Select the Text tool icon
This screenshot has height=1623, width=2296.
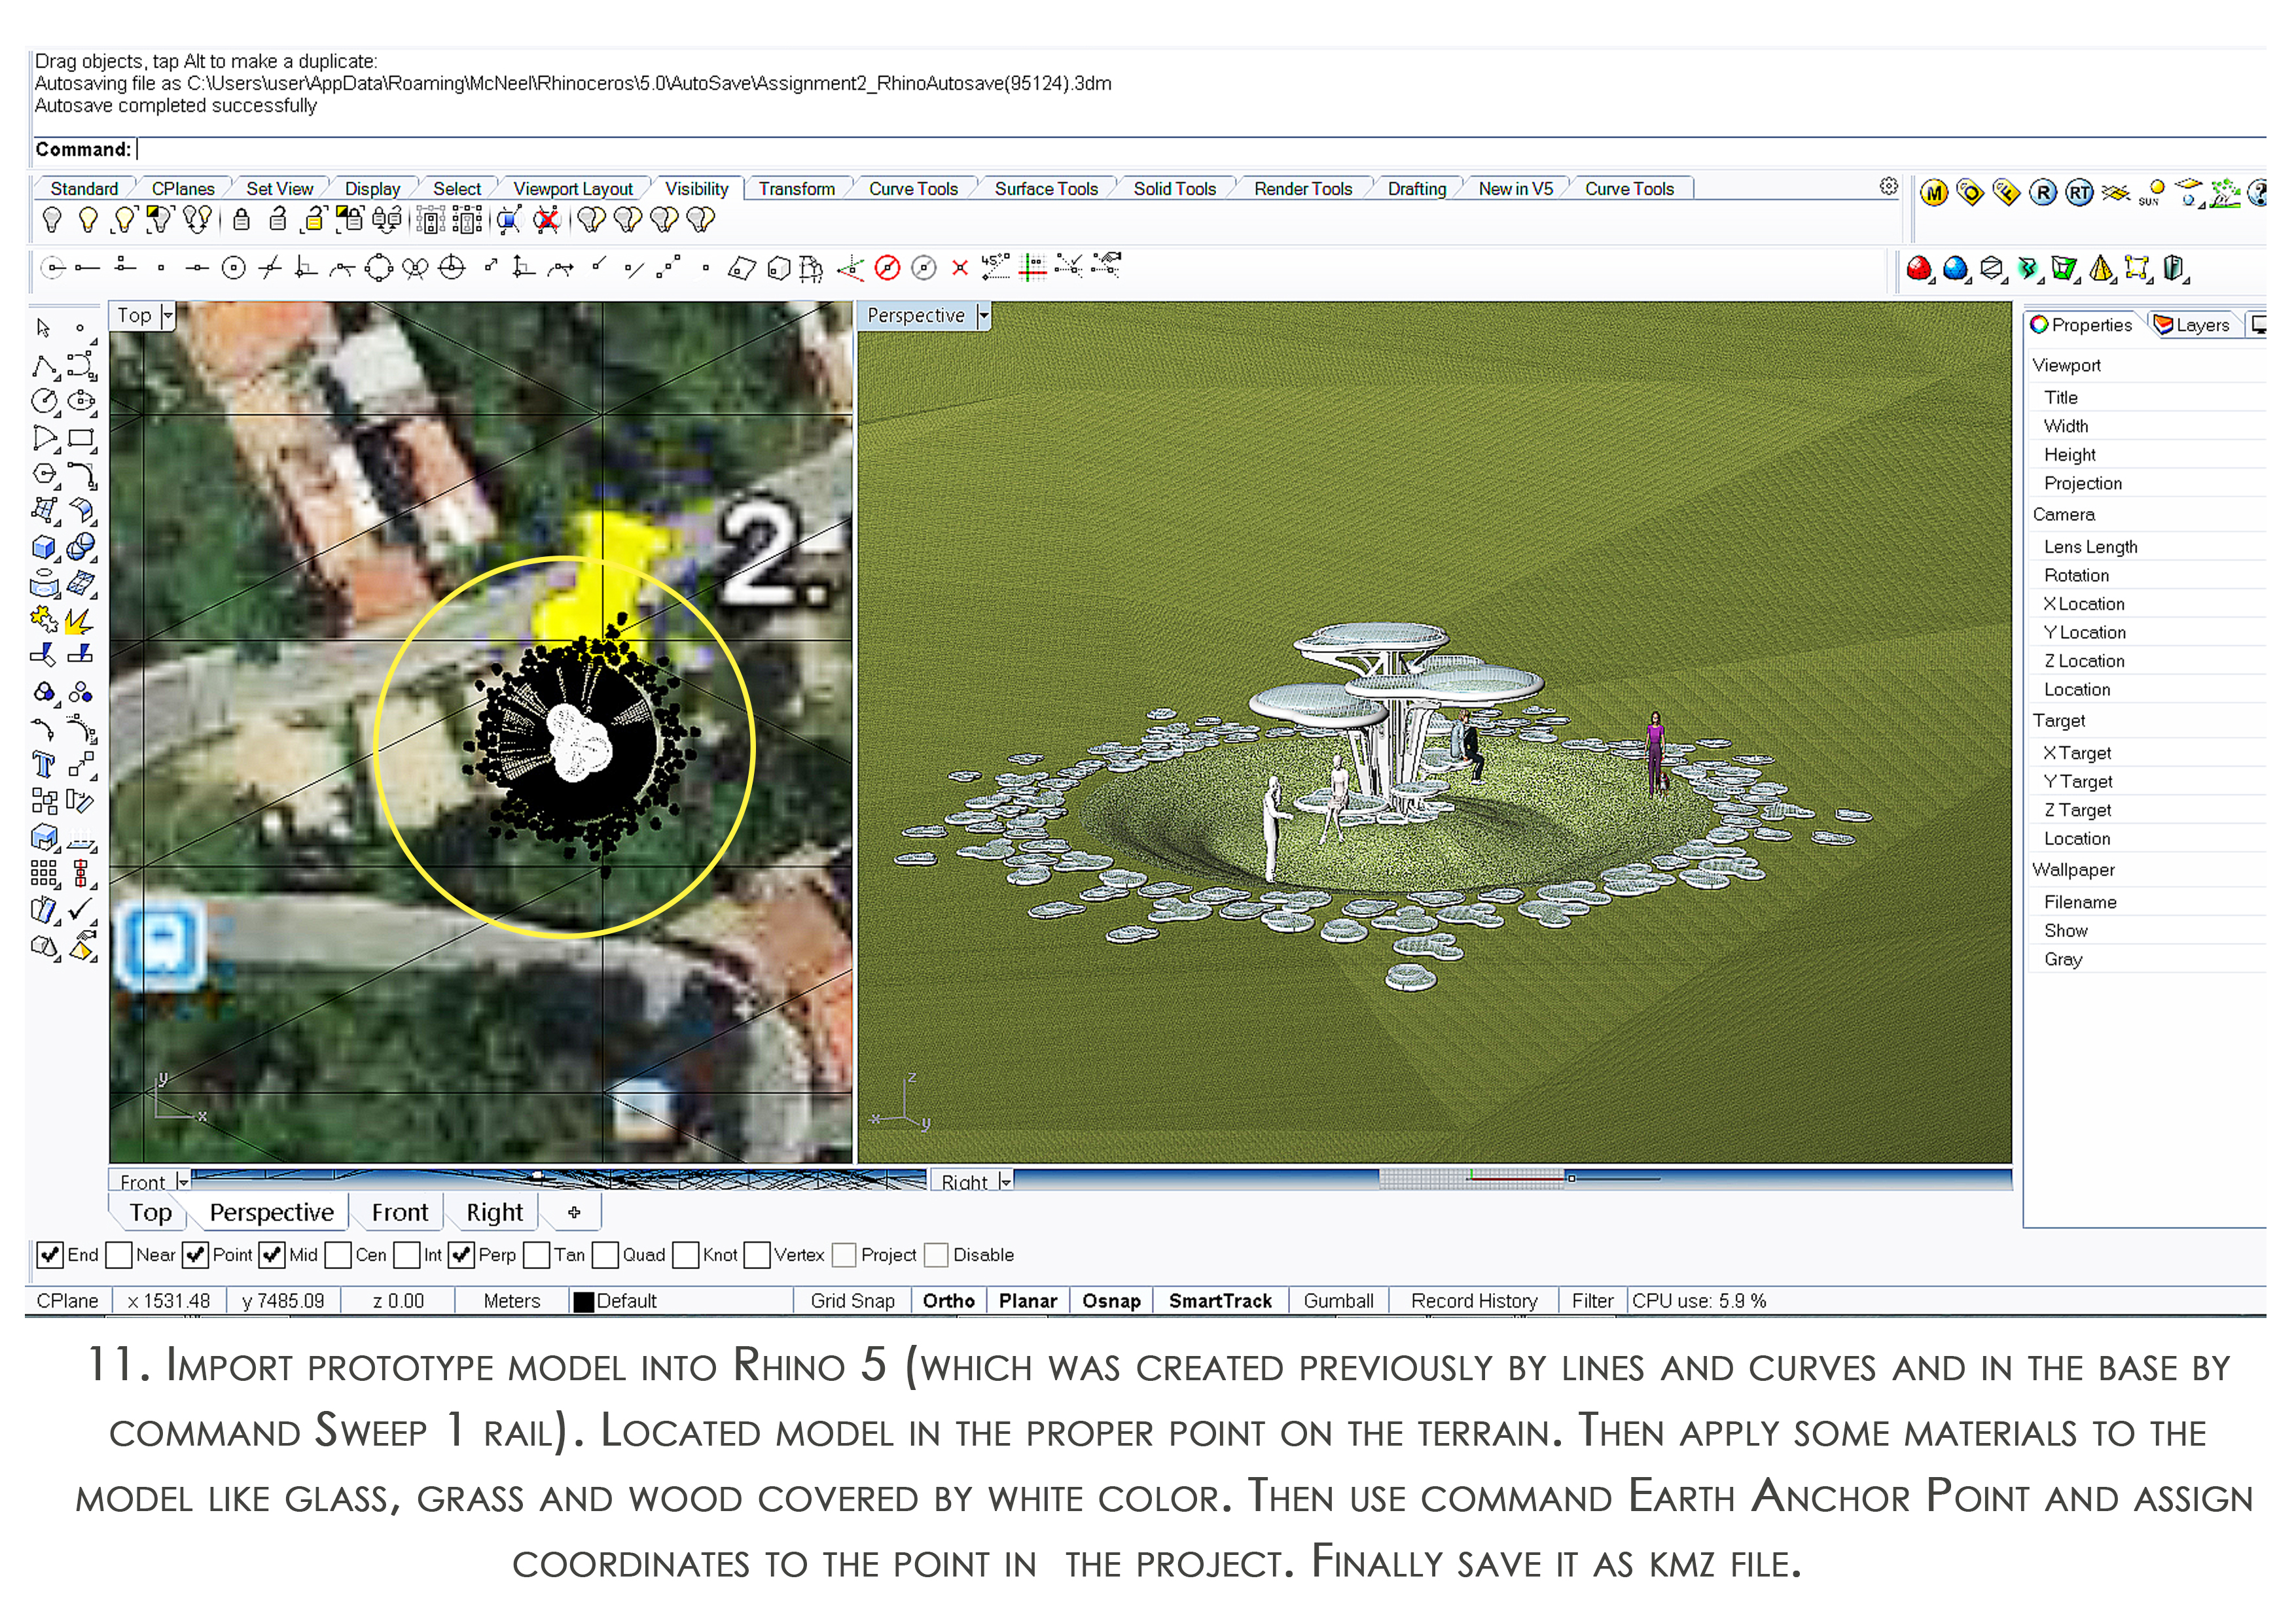pyautogui.click(x=43, y=765)
